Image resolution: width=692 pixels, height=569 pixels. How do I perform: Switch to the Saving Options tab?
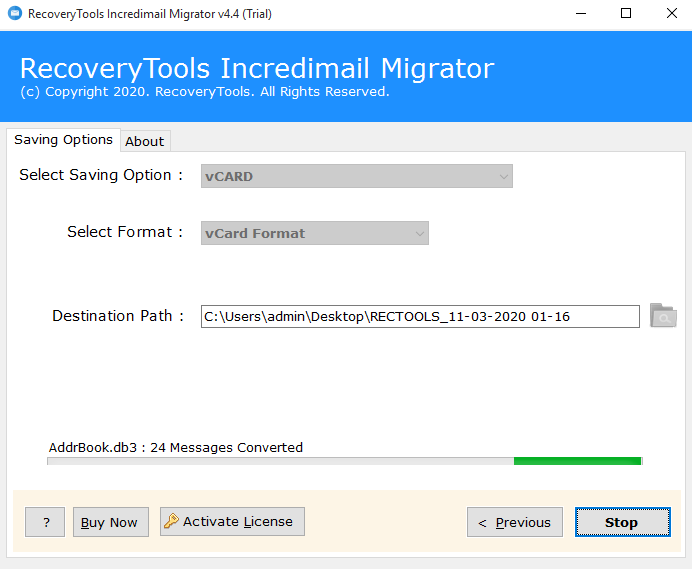tap(63, 140)
